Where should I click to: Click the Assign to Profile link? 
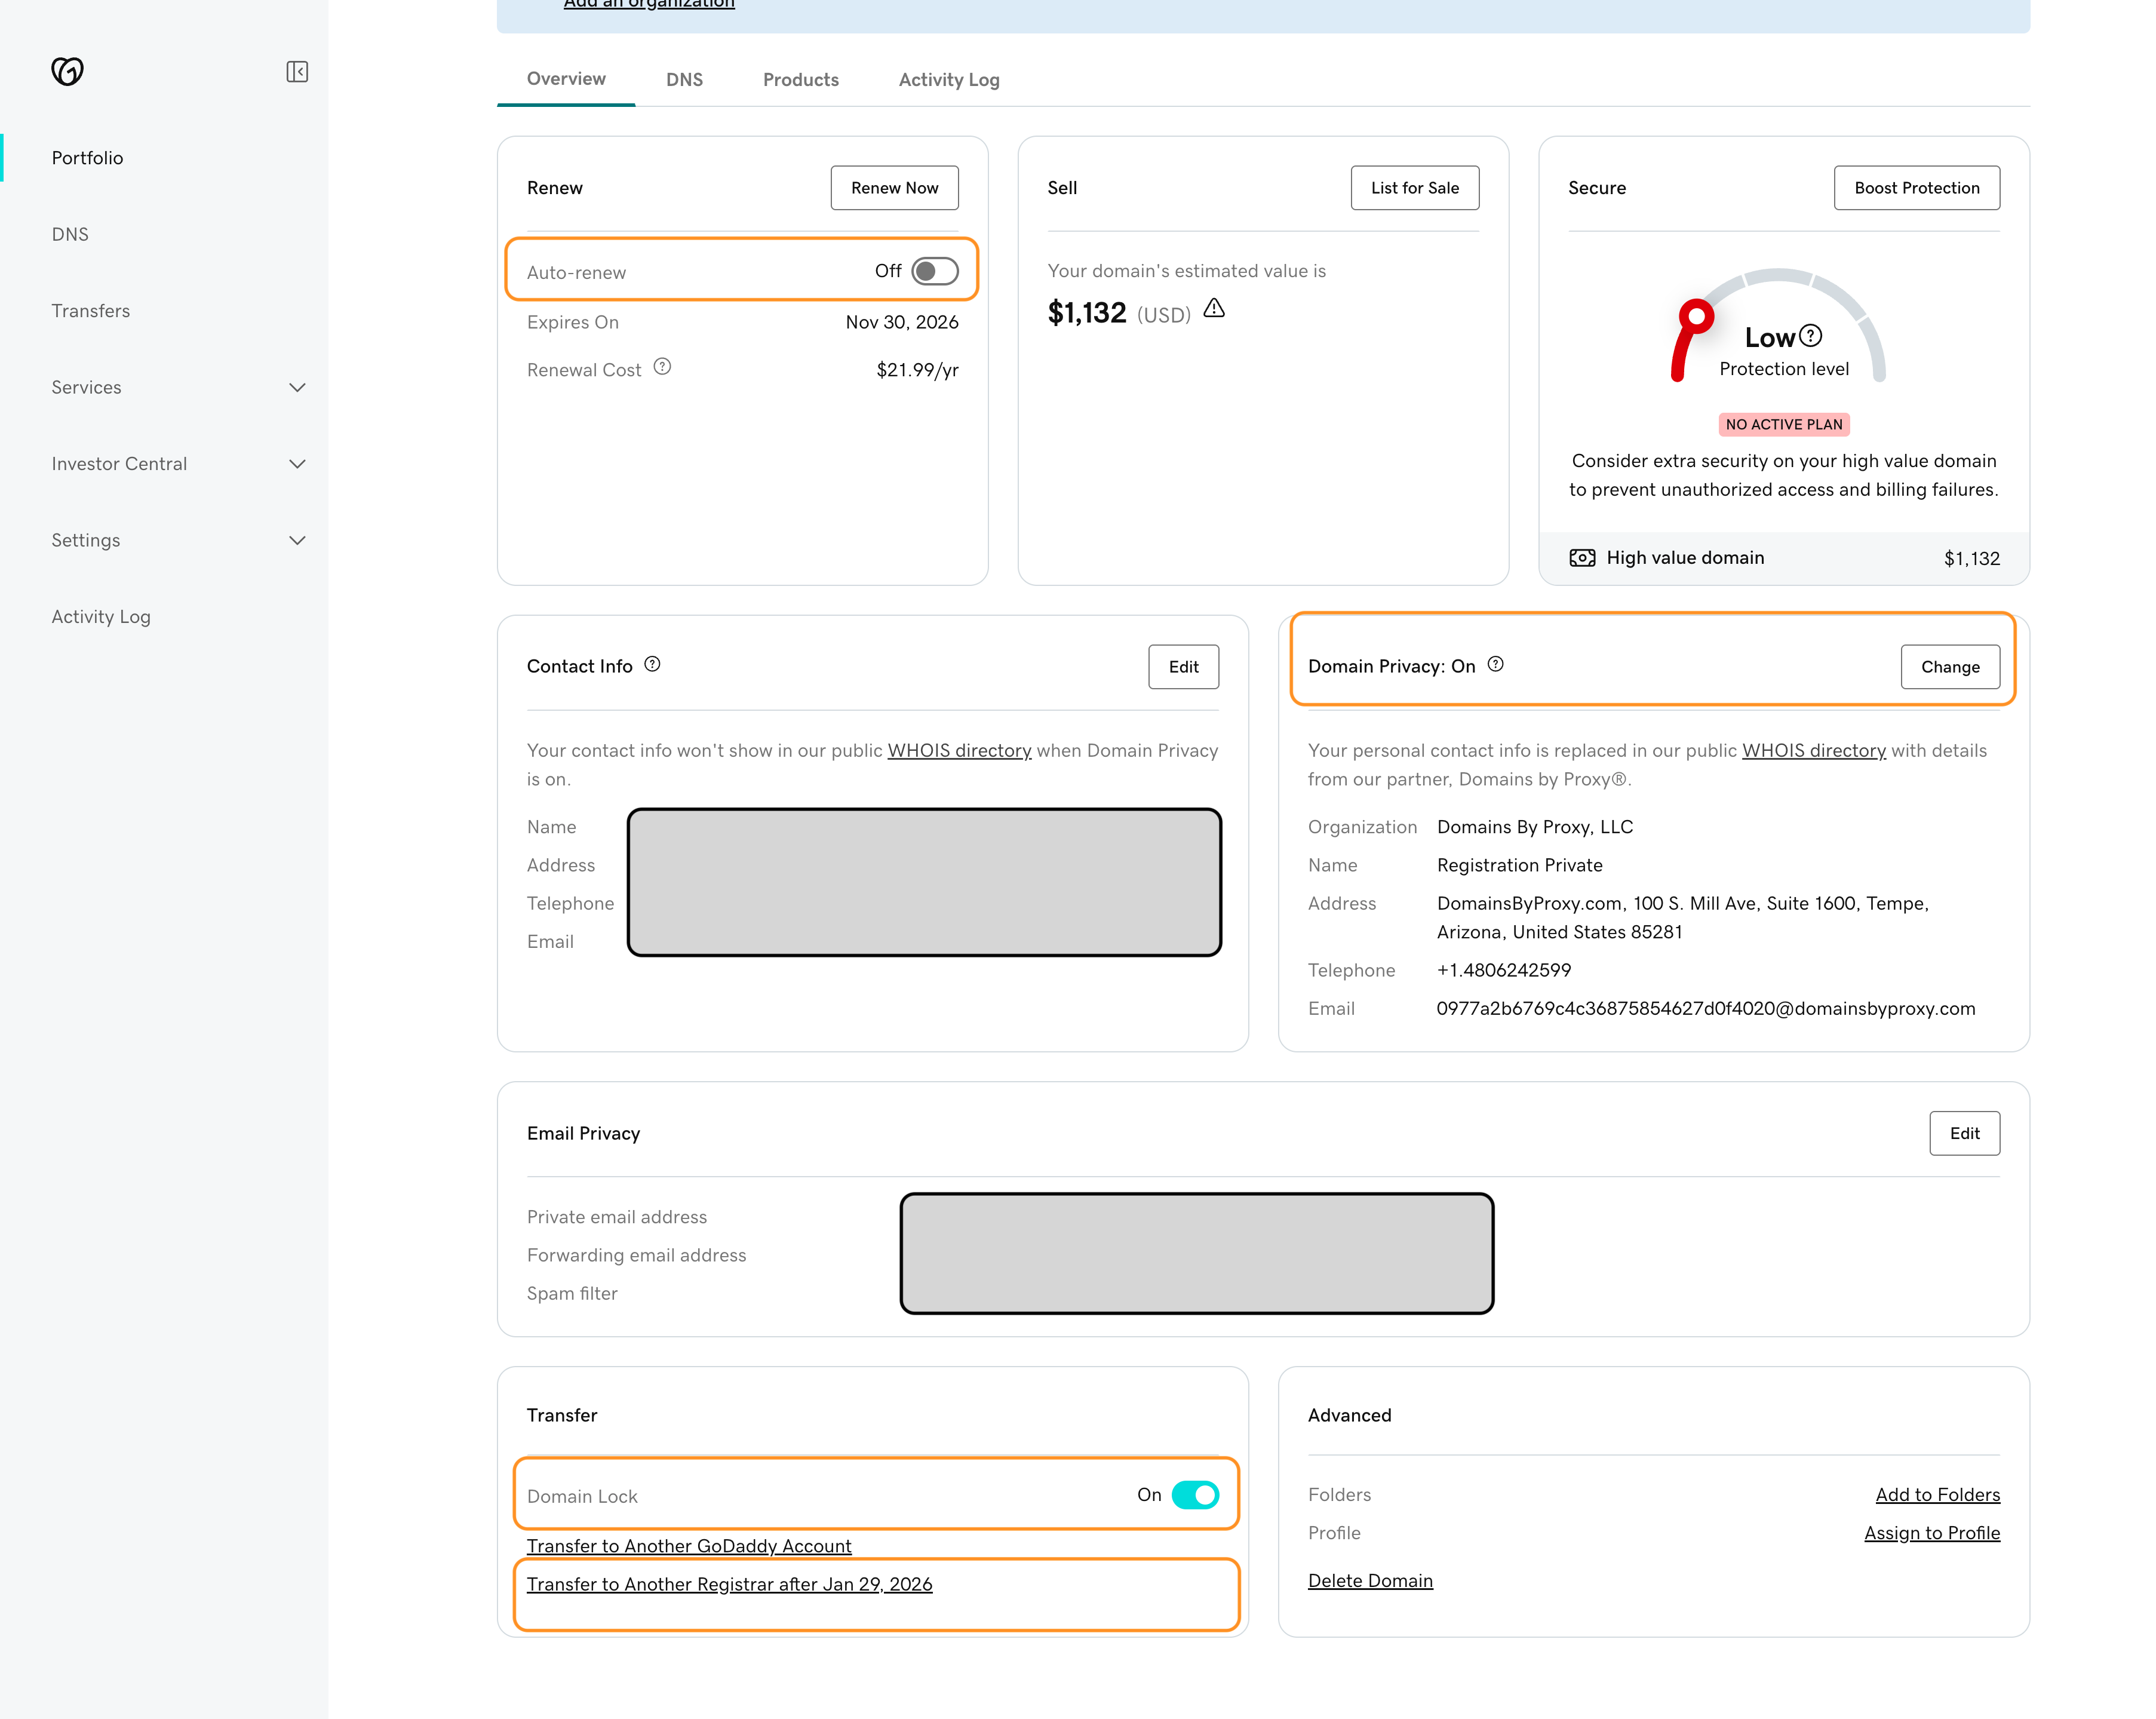click(x=1932, y=1533)
